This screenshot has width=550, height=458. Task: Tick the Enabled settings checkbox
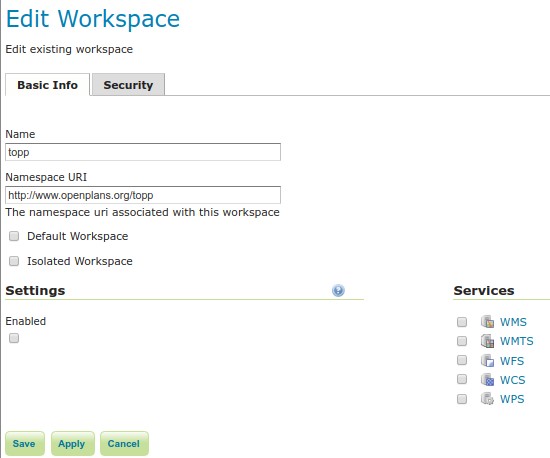(14, 338)
